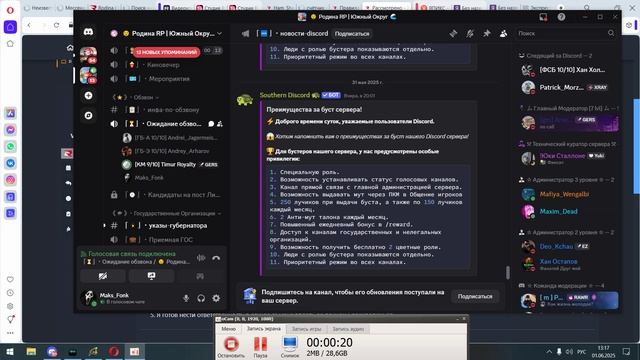This screenshot has height=360, width=640.
Task: Switch to Запись аудио tab in oCam
Action: pos(348,329)
